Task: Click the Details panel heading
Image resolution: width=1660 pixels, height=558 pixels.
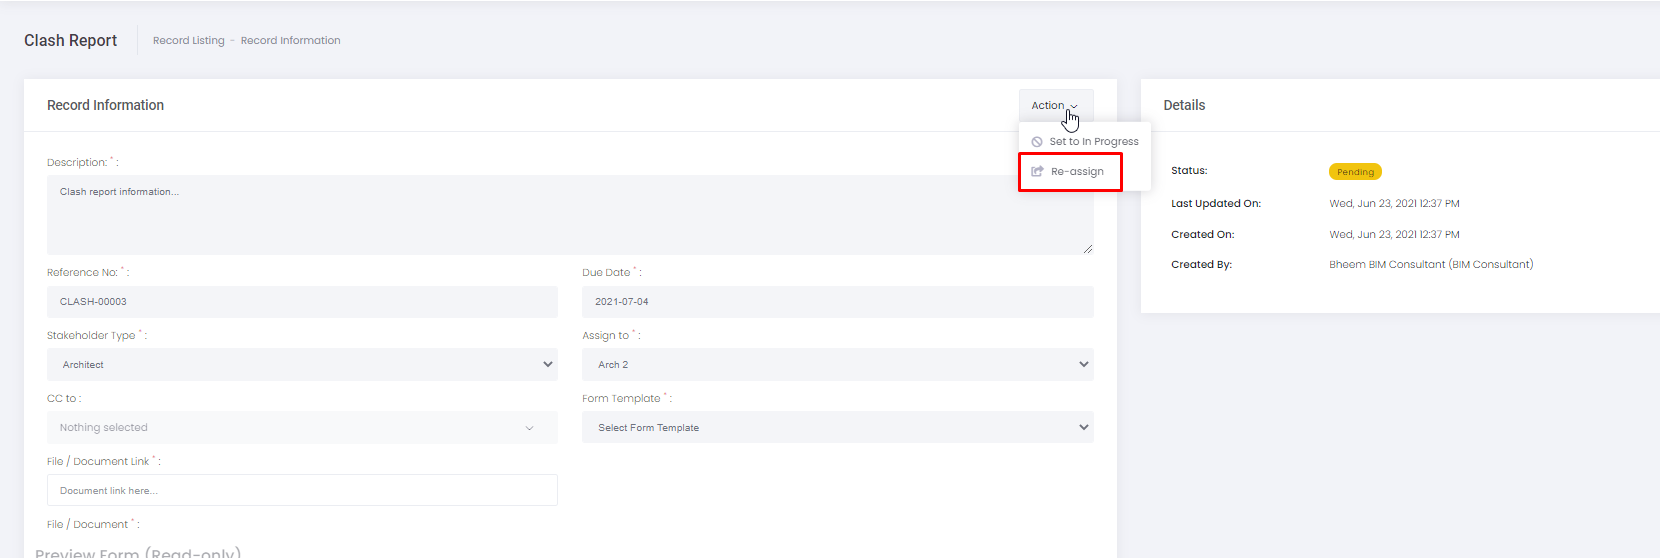Action: [x=1184, y=105]
